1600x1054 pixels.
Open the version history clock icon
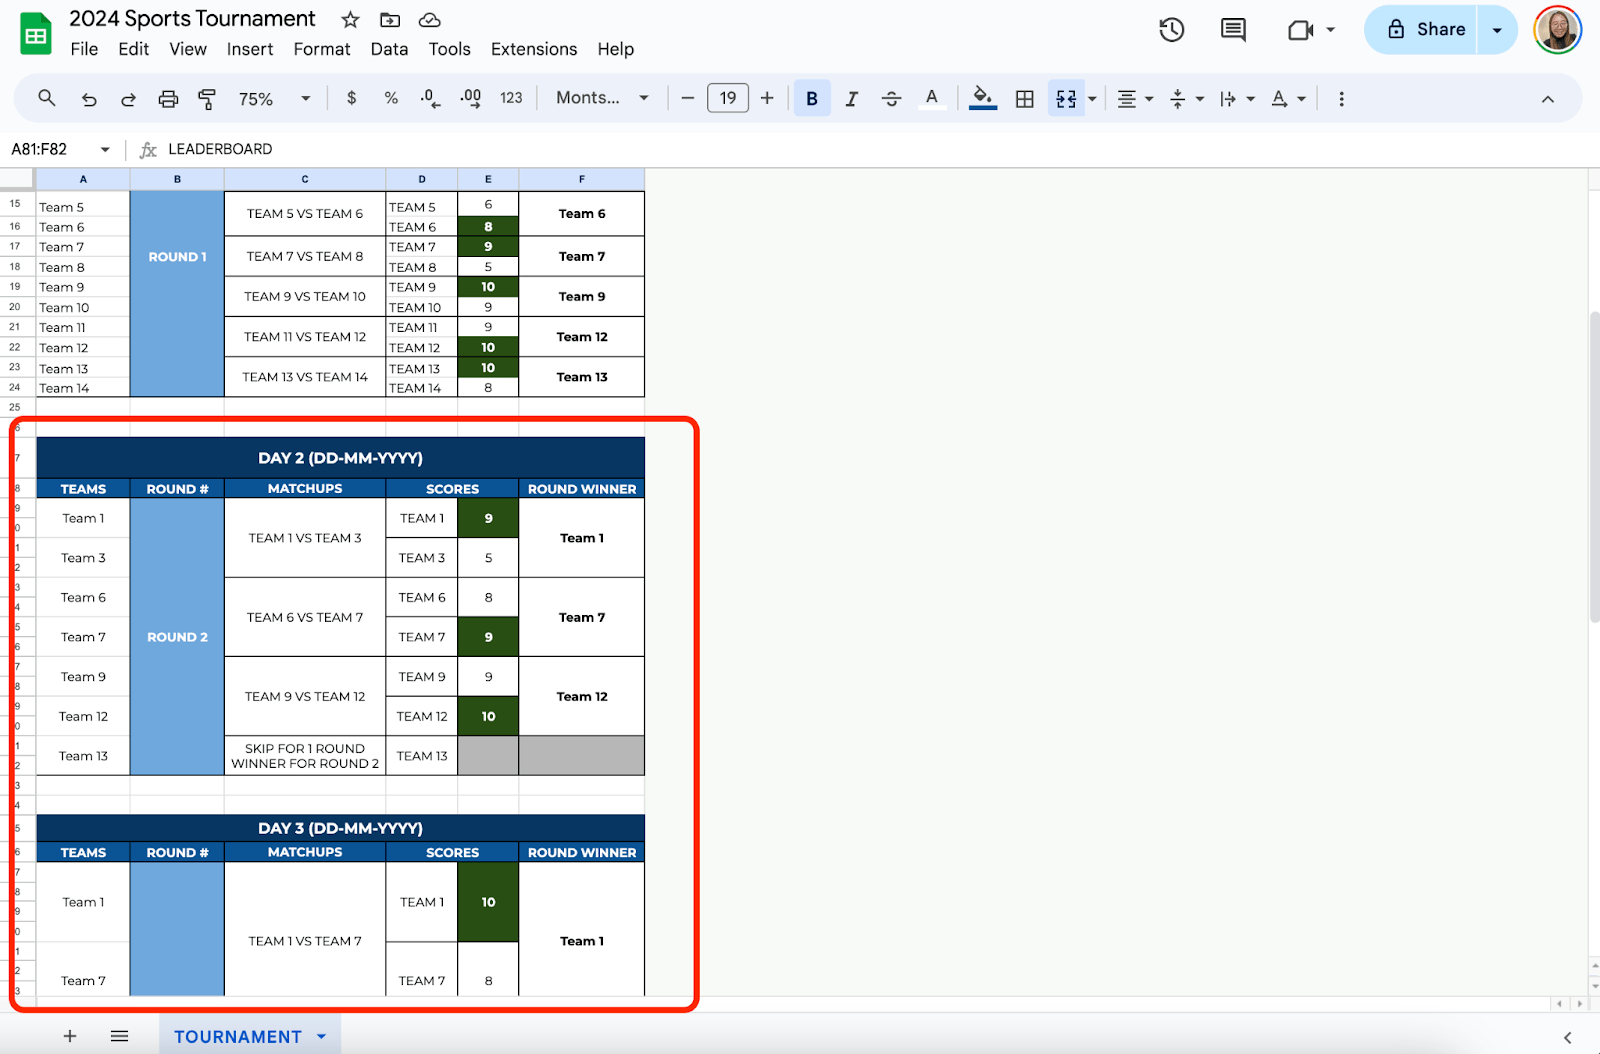(1171, 30)
